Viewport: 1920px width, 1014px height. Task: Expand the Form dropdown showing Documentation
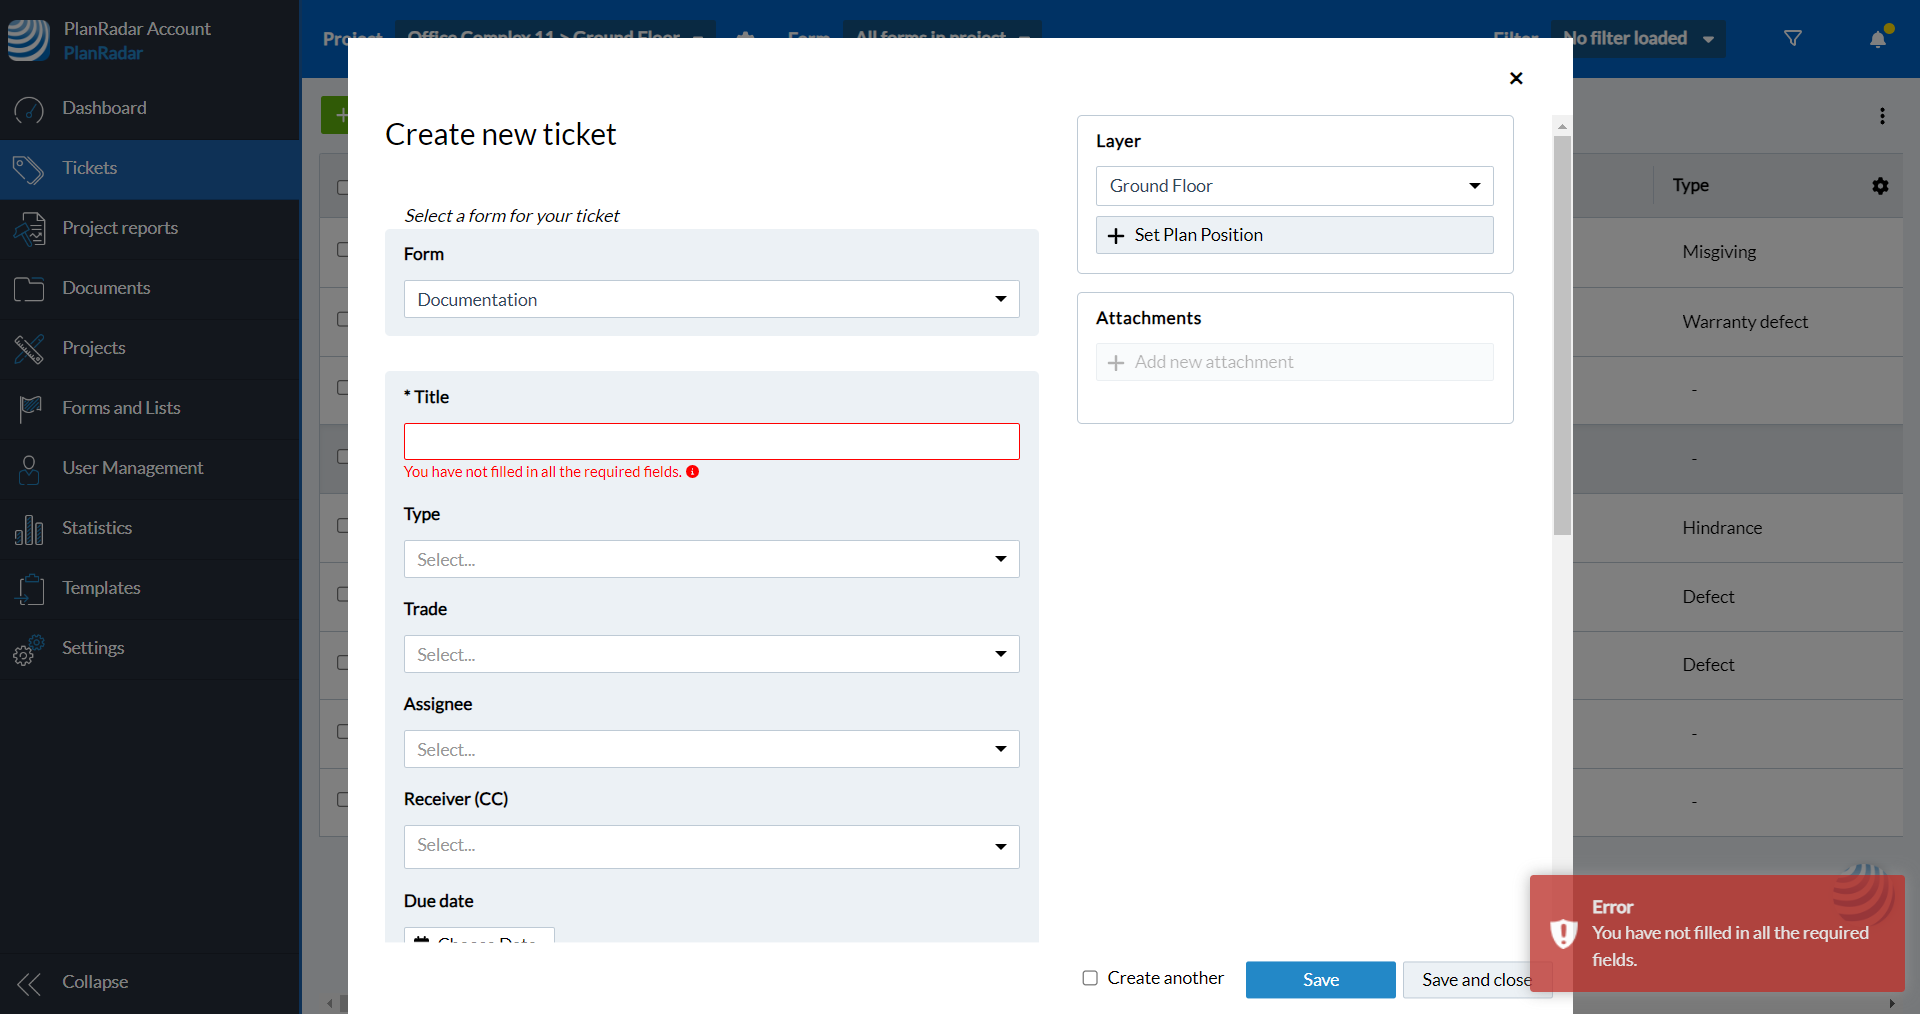point(711,299)
